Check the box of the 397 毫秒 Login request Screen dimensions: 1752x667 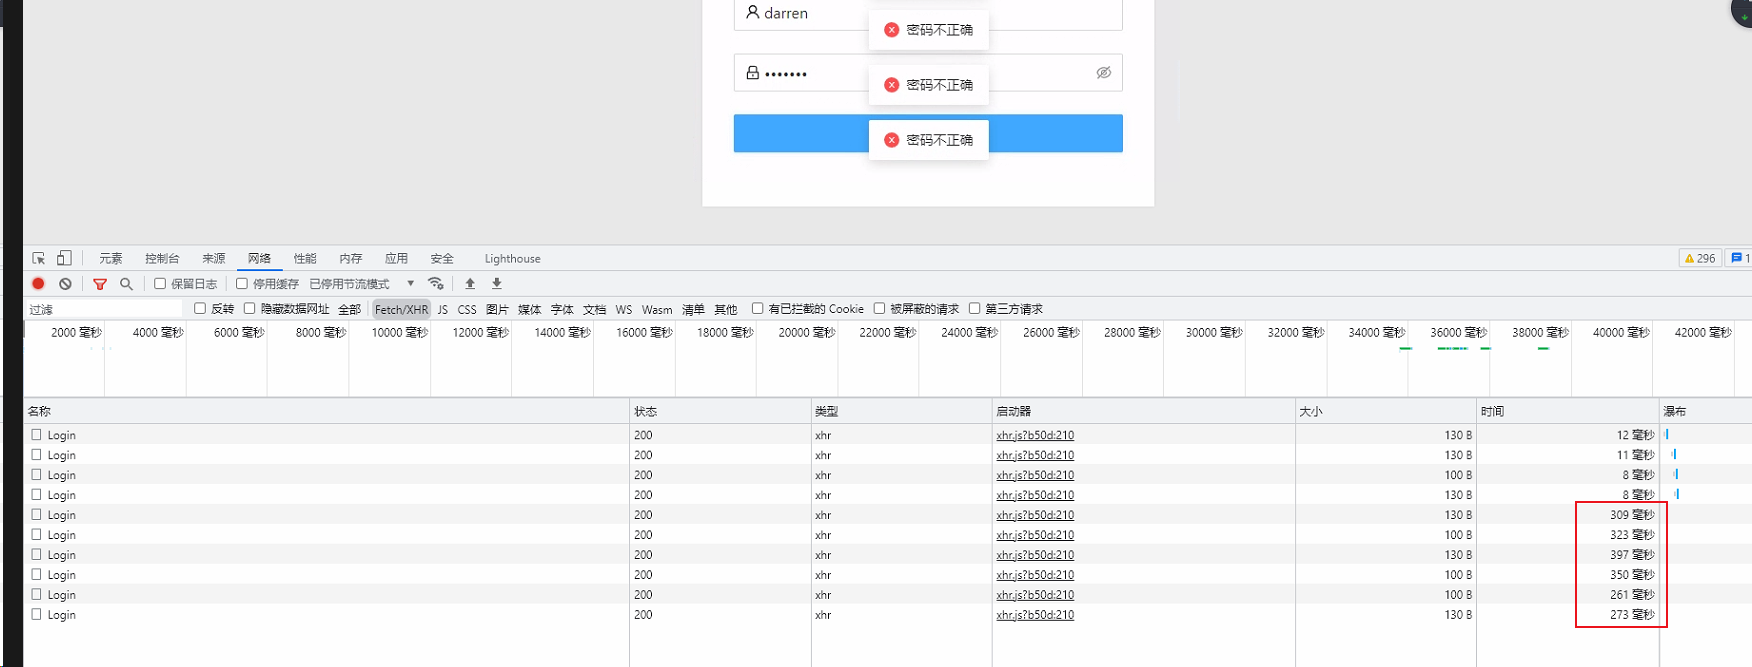(36, 555)
